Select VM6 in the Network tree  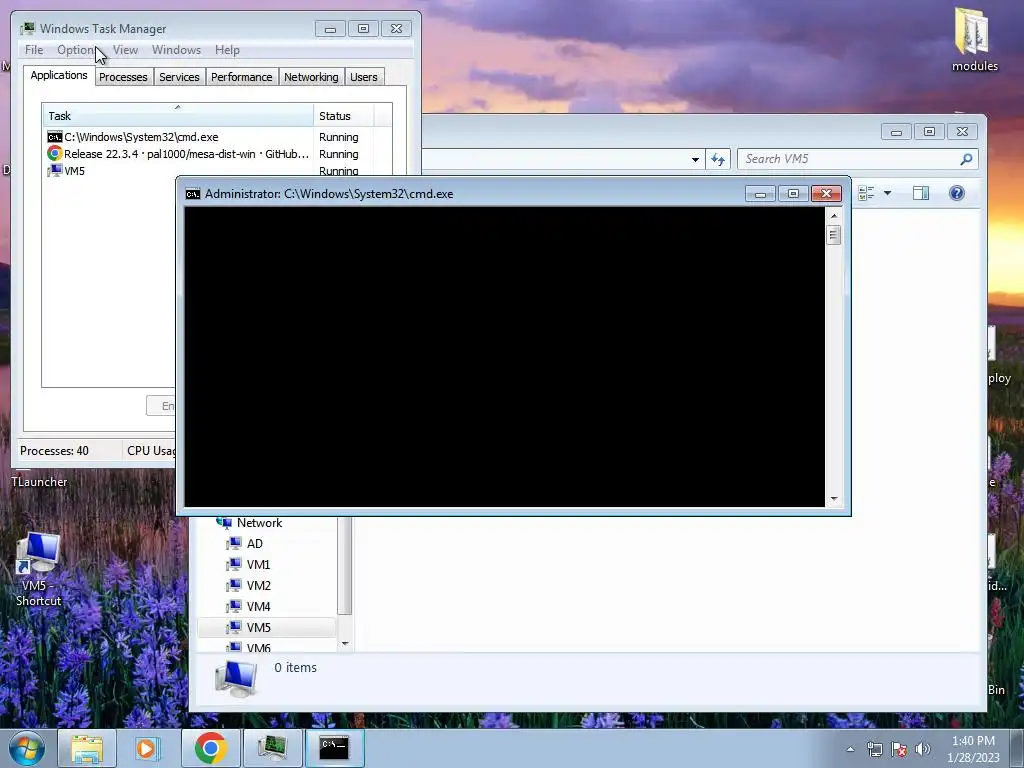coord(258,647)
